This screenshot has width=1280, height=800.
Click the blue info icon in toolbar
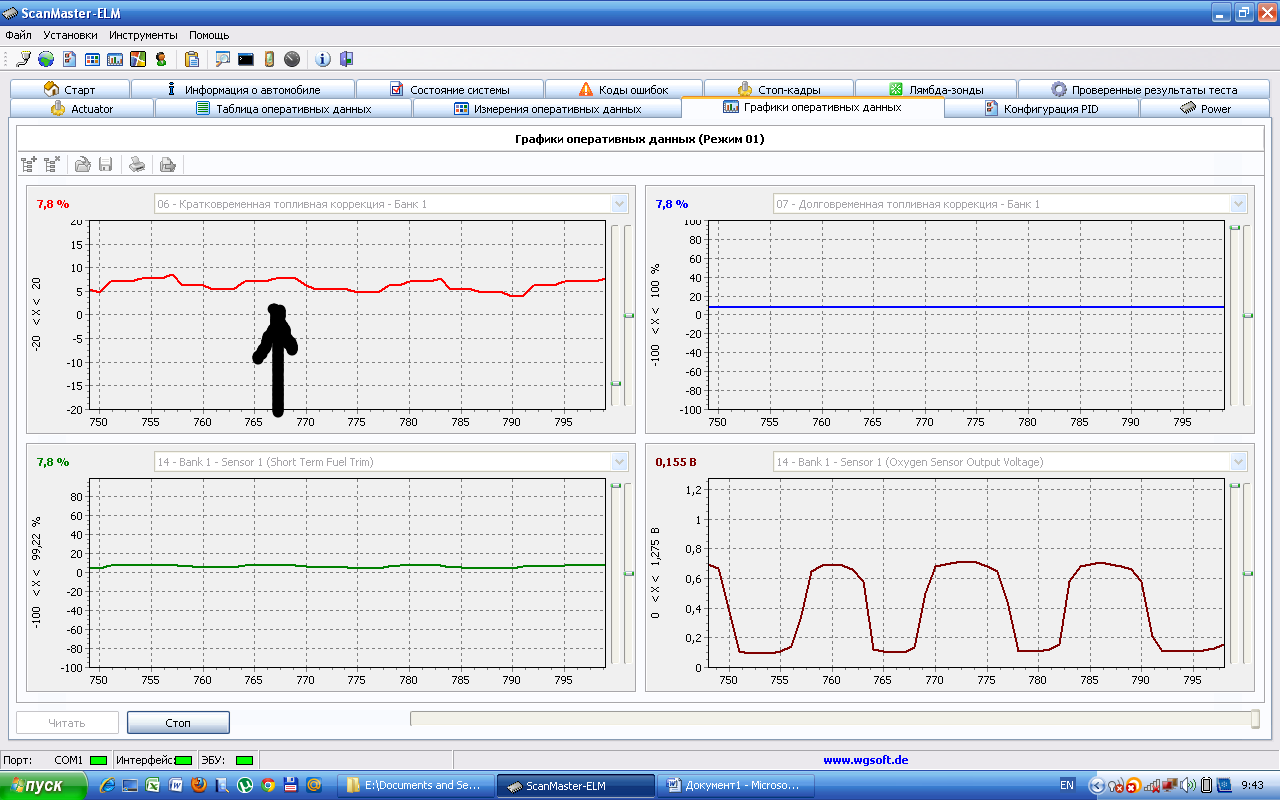pyautogui.click(x=323, y=59)
